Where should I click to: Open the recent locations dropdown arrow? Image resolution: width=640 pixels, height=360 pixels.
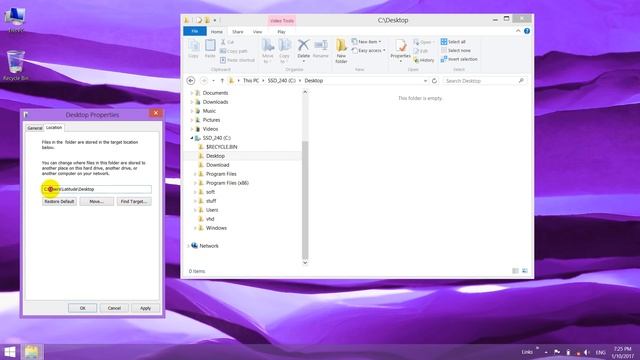[x=213, y=81]
